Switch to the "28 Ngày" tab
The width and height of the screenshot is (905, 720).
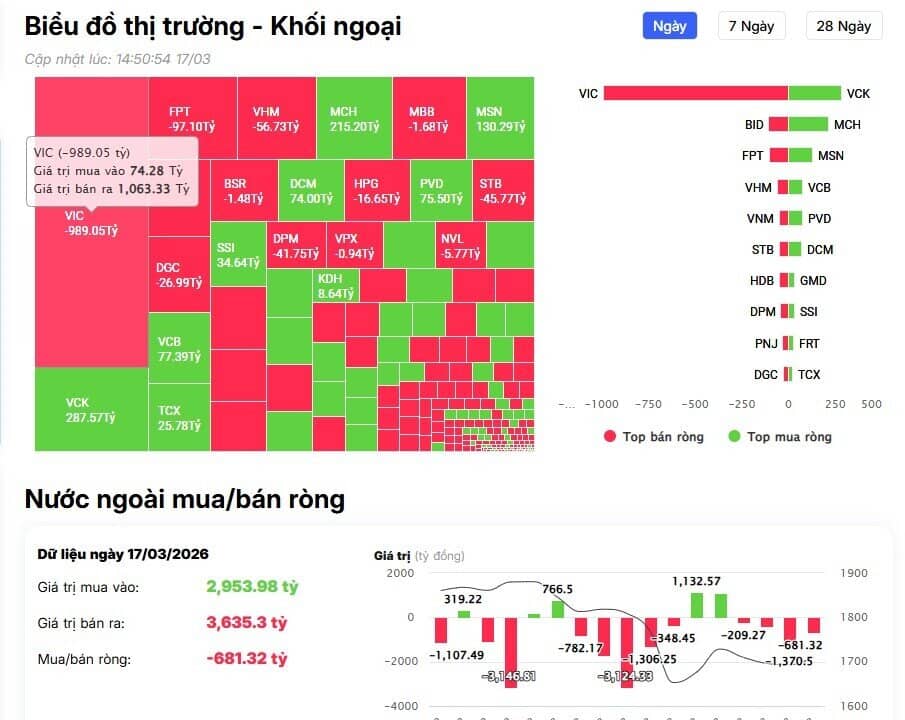(x=843, y=26)
